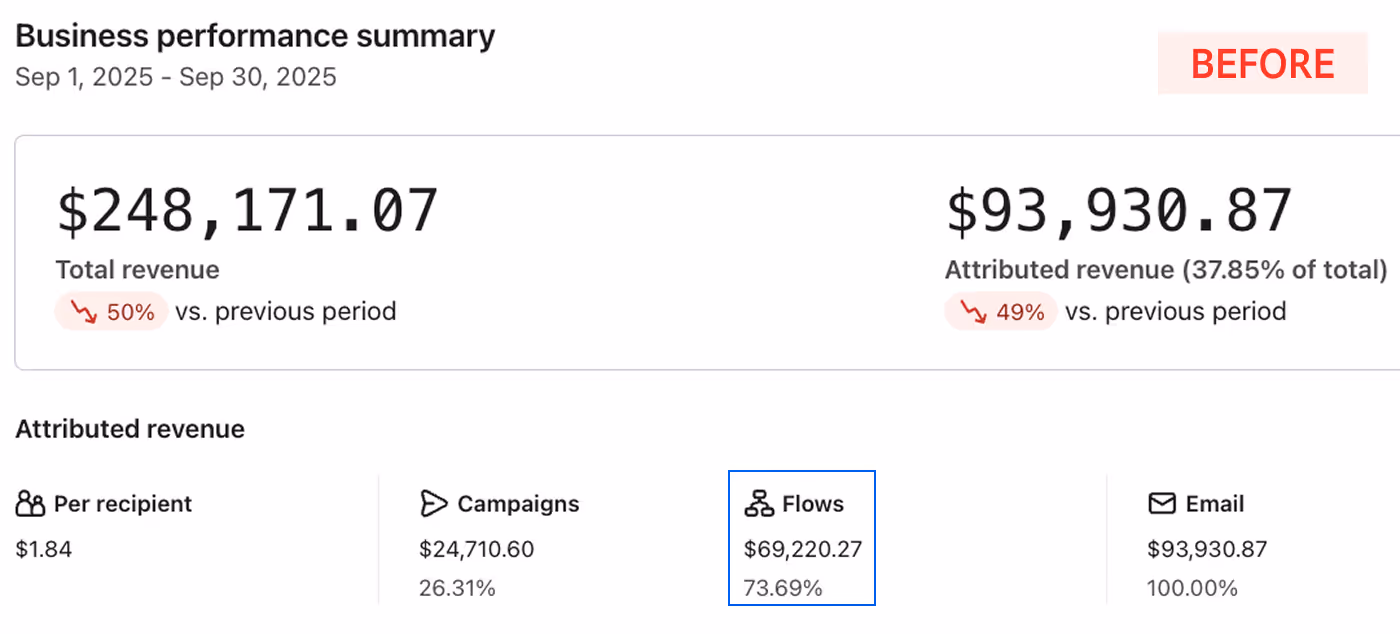Image resolution: width=1400 pixels, height=634 pixels.
Task: Click the downward trend arrow beside 50%
Action: [x=83, y=311]
